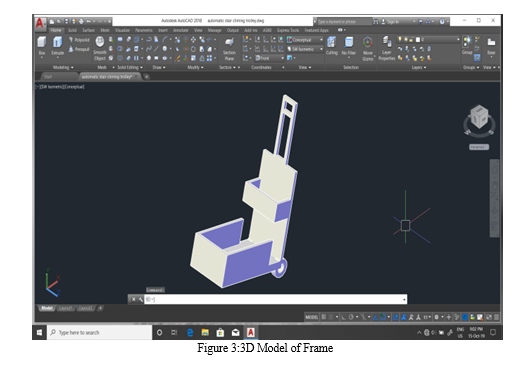Toggle the MODEL space status button

point(312,317)
